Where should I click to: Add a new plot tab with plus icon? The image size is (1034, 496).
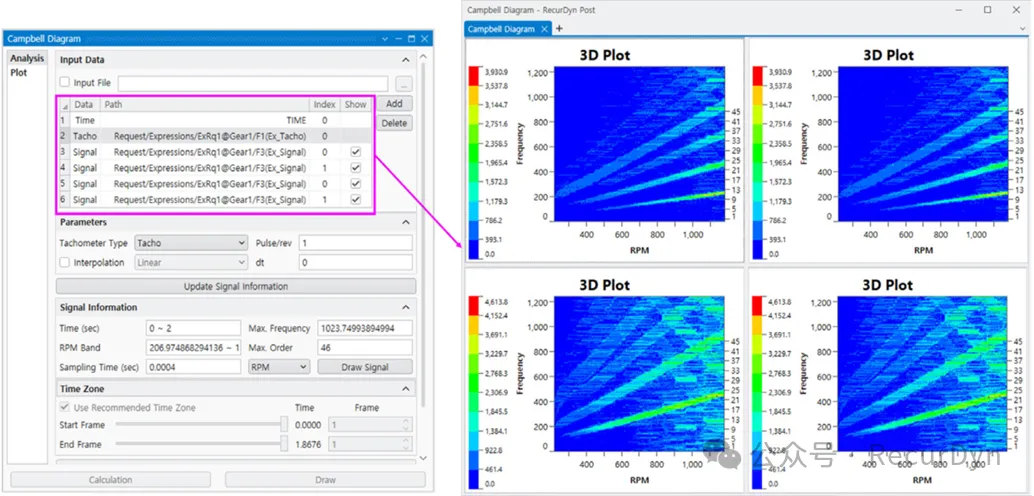[x=560, y=29]
